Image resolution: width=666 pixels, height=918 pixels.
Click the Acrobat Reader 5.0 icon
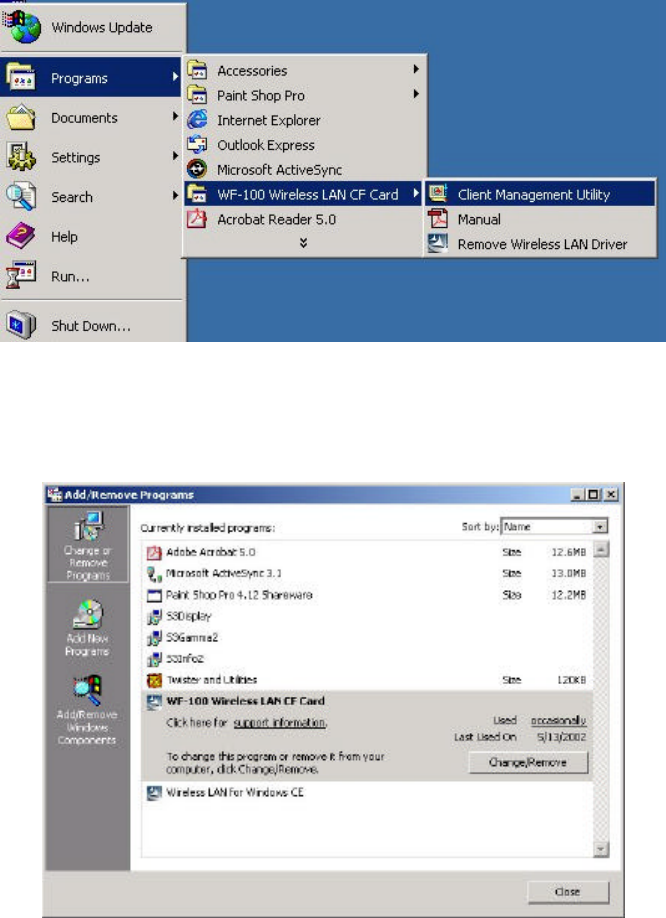point(197,219)
